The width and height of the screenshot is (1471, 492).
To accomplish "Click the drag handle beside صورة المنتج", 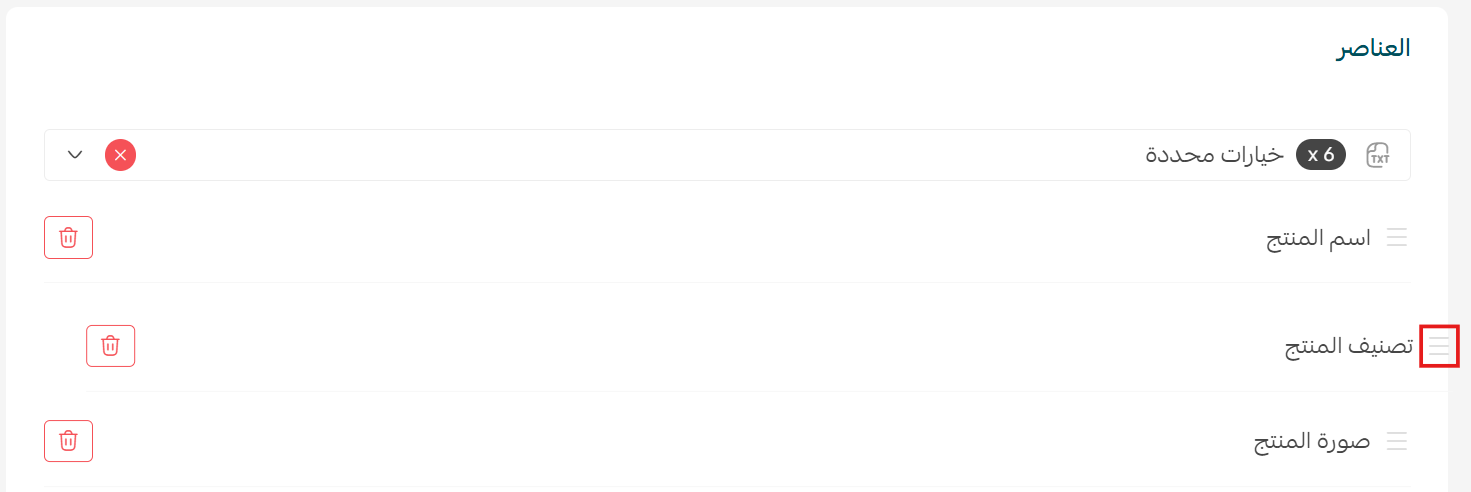I will coord(1397,441).
